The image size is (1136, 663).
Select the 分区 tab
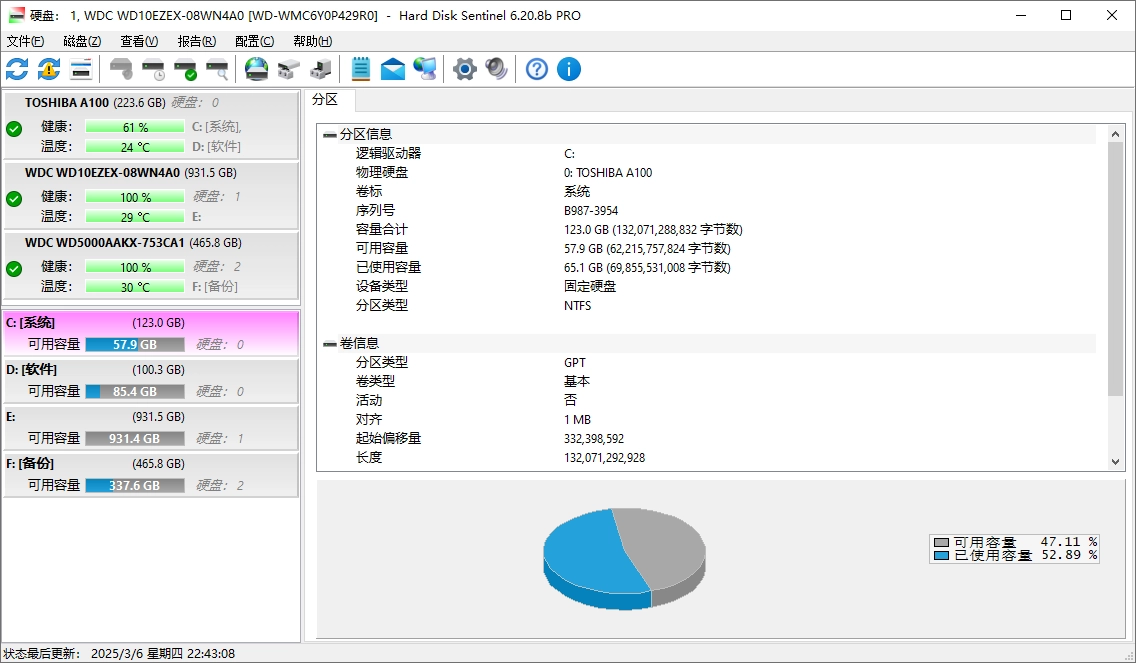click(325, 99)
